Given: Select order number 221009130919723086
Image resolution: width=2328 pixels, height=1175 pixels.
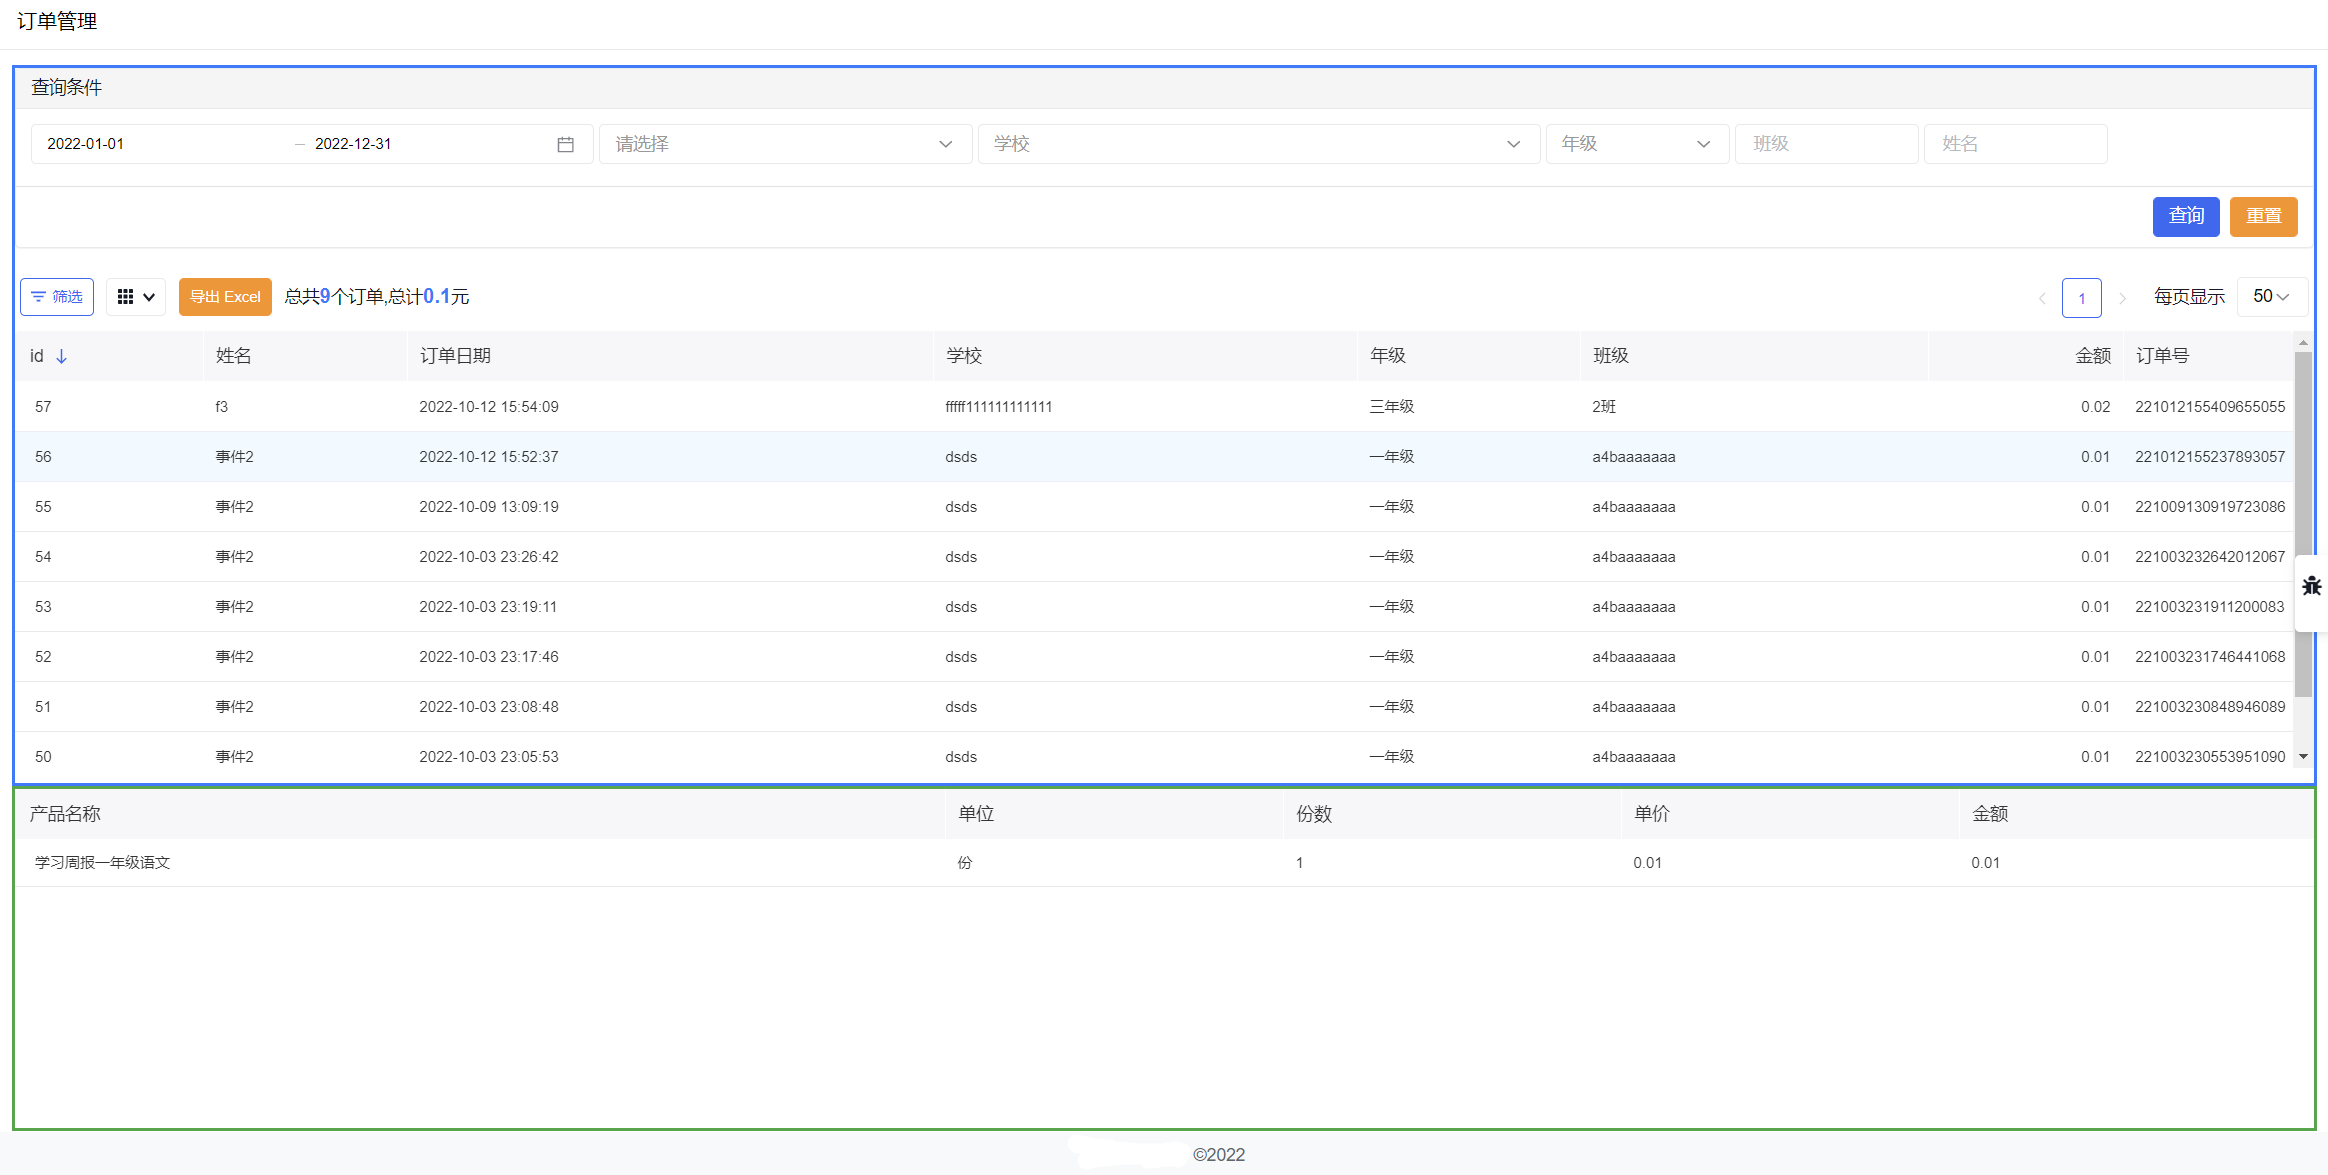Looking at the screenshot, I should tap(1154, 507).
